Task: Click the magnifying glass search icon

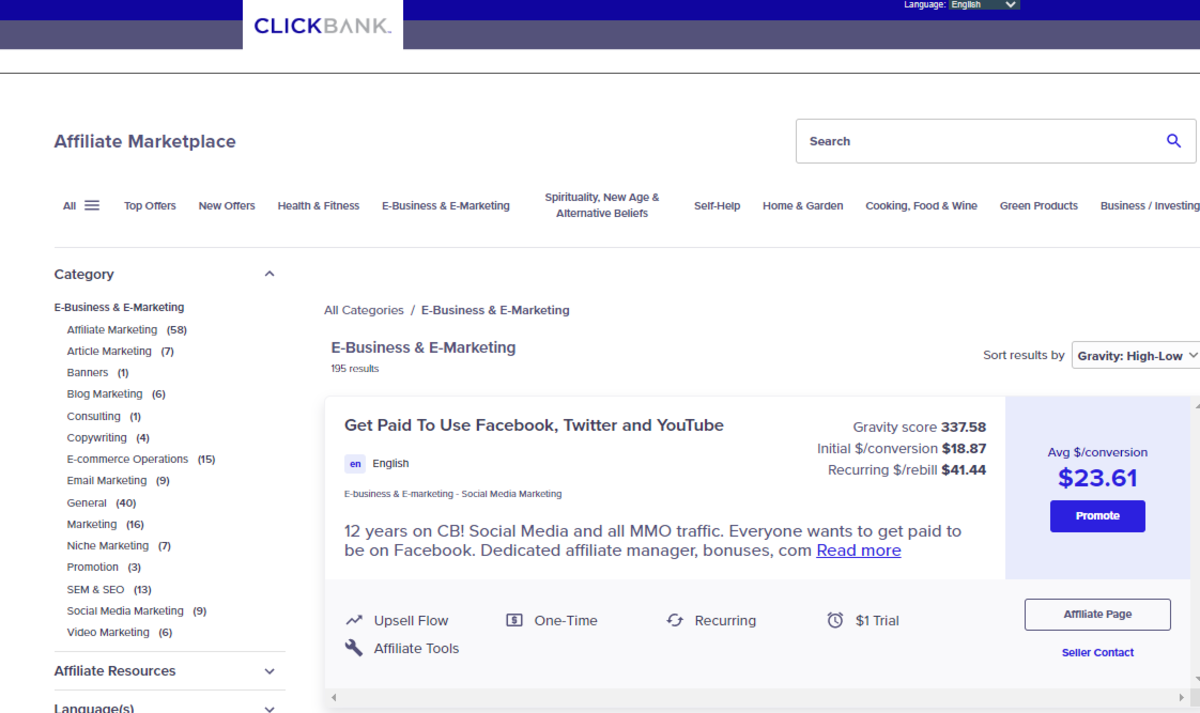Action: tap(1173, 141)
